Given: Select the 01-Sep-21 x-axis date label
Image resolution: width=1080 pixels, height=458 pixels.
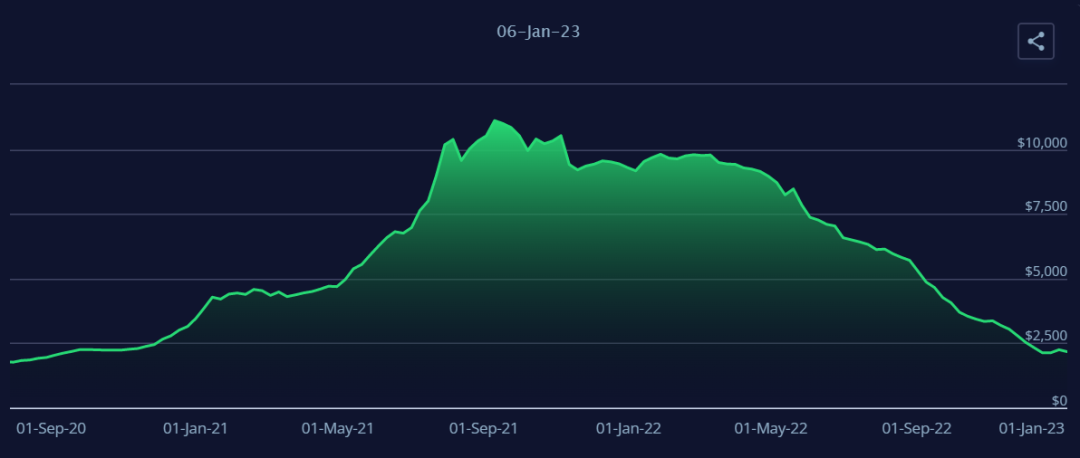Looking at the screenshot, I should (483, 428).
